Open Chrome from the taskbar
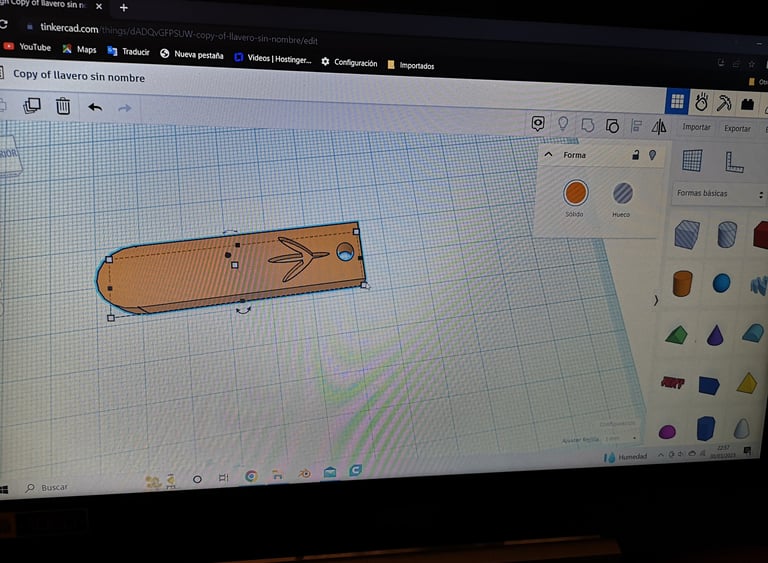Image resolution: width=768 pixels, height=563 pixels. point(251,476)
